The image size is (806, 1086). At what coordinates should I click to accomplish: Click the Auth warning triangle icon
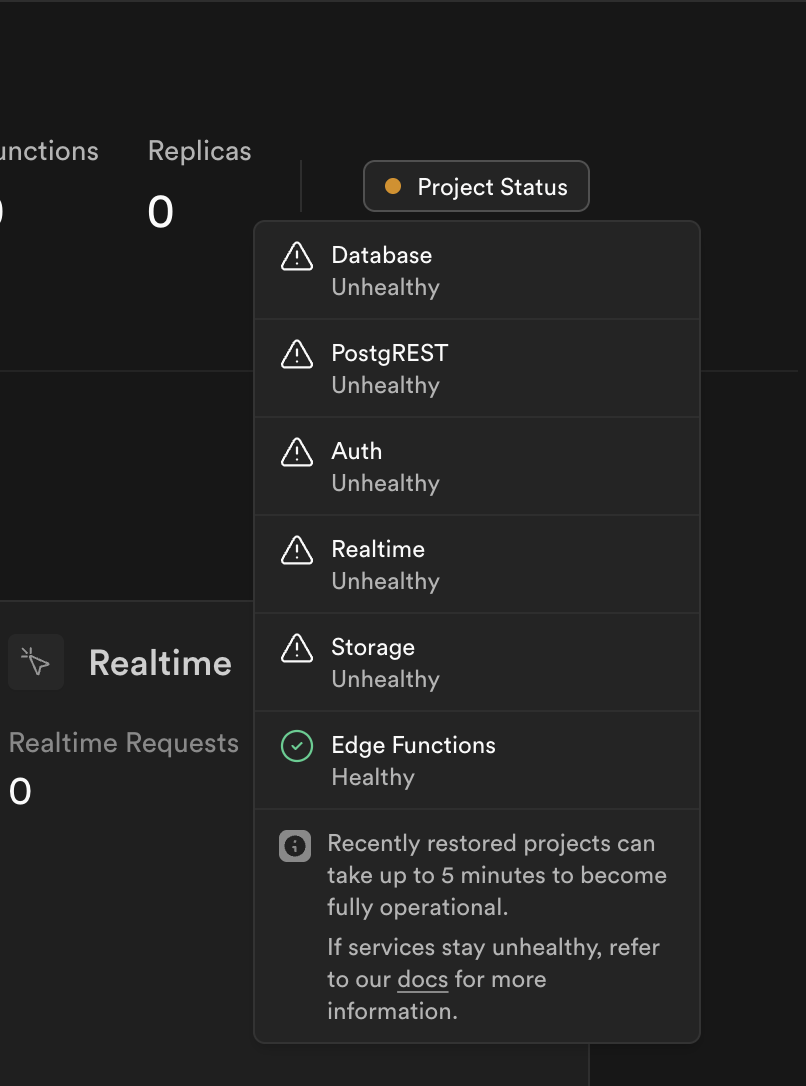click(x=297, y=453)
